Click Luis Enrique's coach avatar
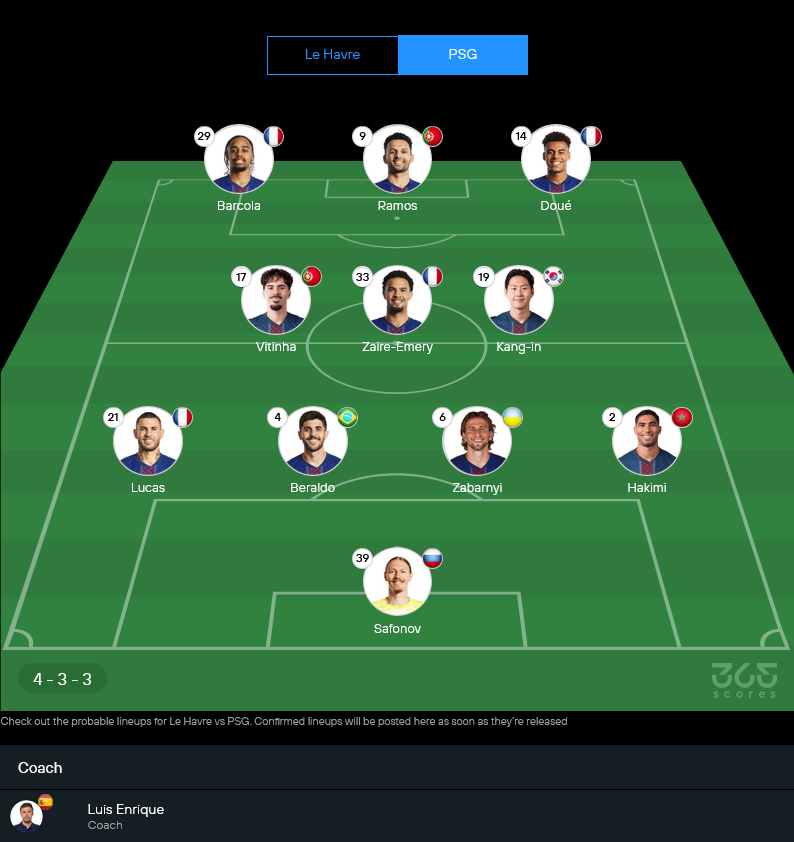This screenshot has width=794, height=842. pos(26,815)
